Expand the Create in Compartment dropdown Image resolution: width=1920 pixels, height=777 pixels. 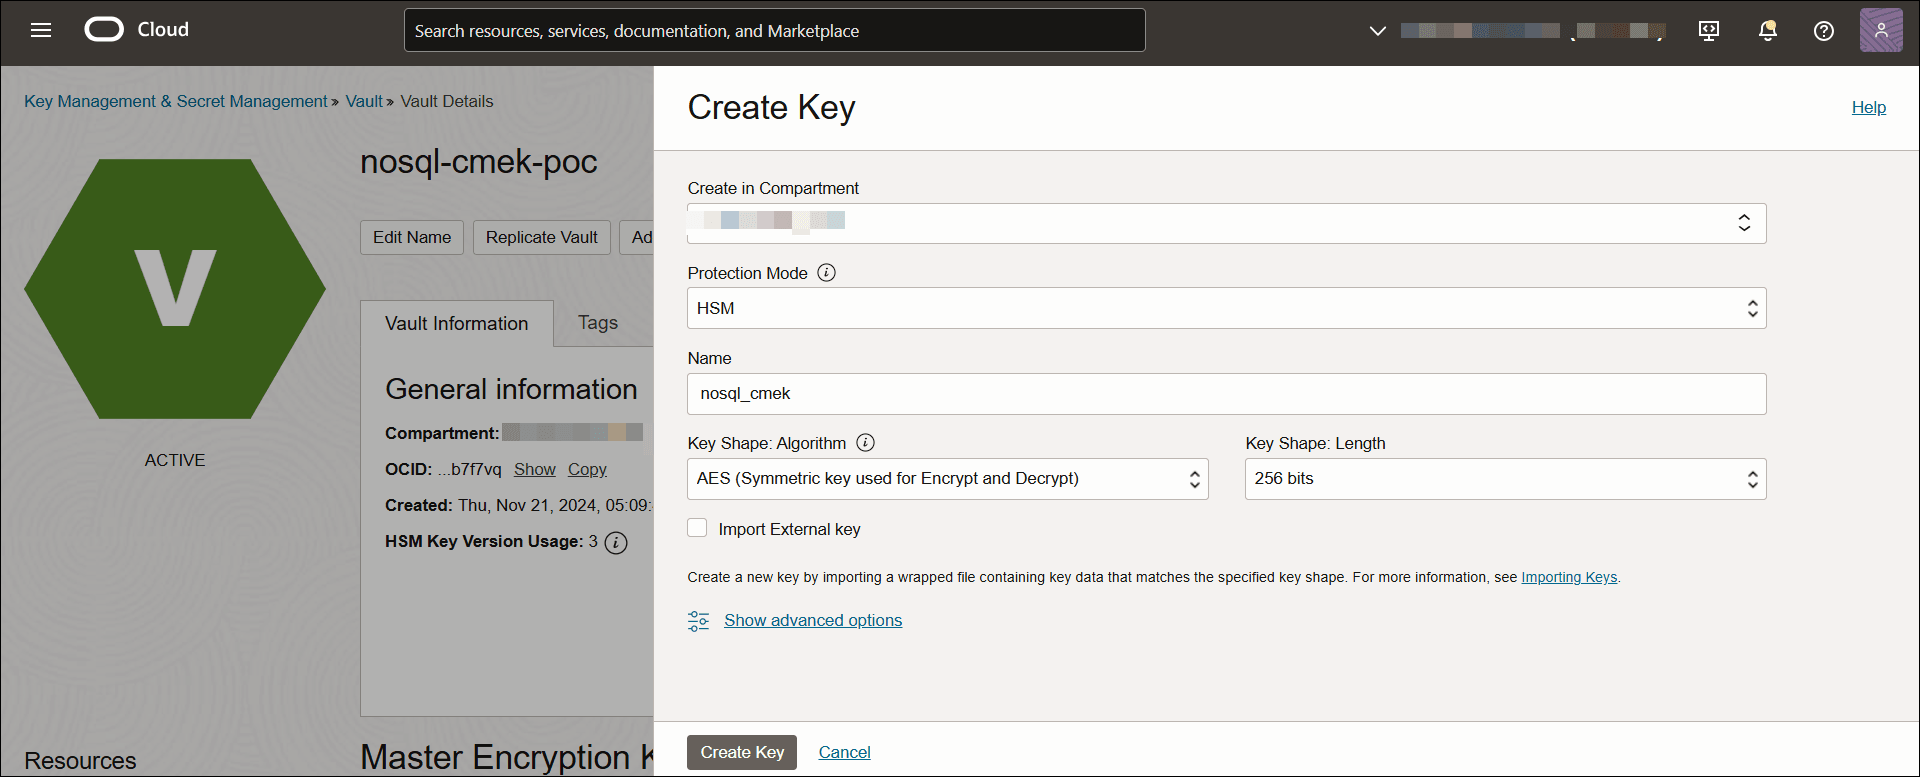click(1226, 223)
